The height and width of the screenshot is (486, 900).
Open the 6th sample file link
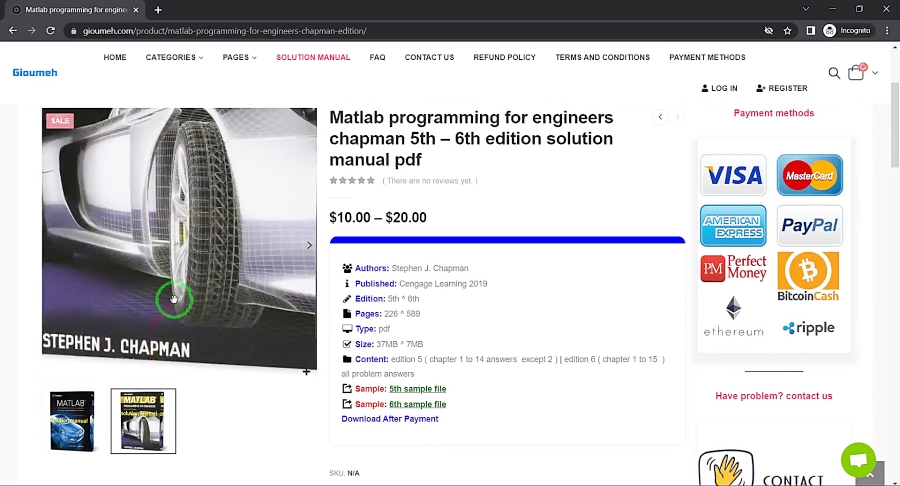click(417, 404)
